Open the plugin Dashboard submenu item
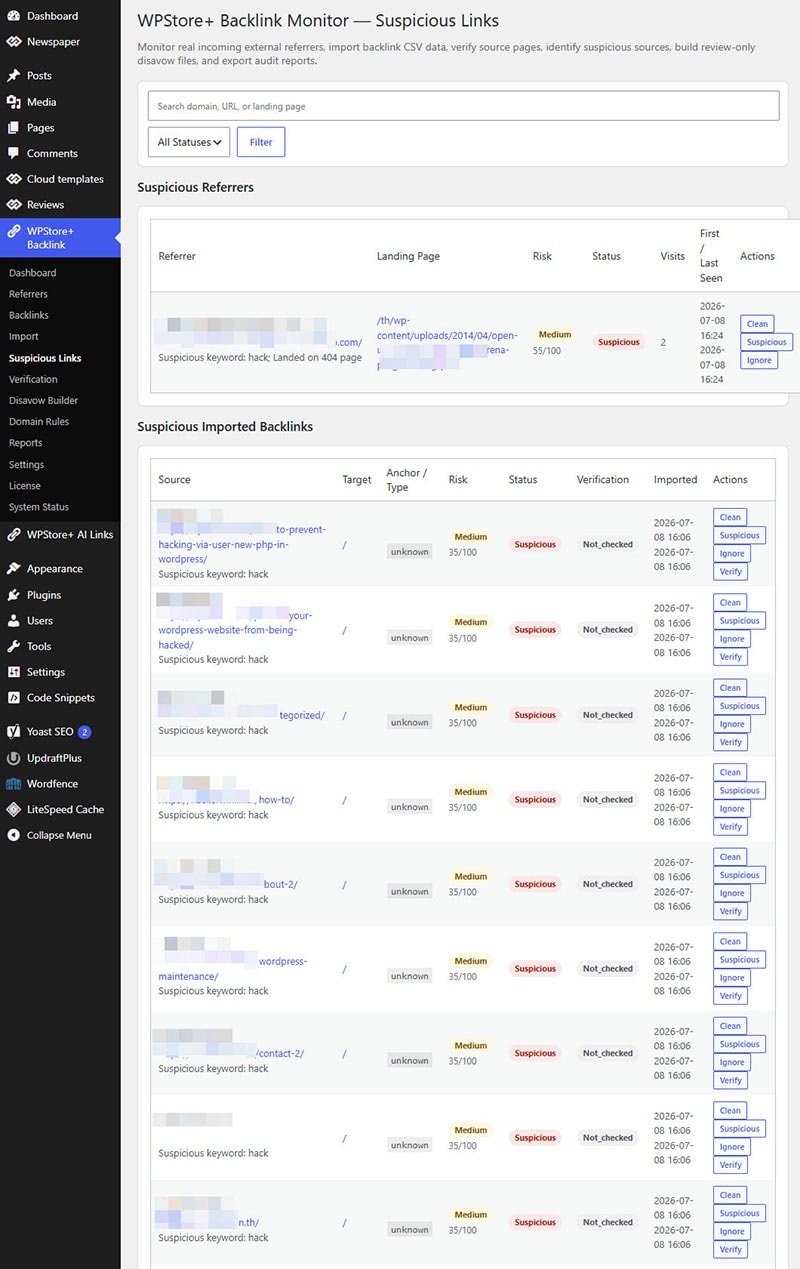Image resolution: width=800 pixels, height=1269 pixels. point(32,273)
